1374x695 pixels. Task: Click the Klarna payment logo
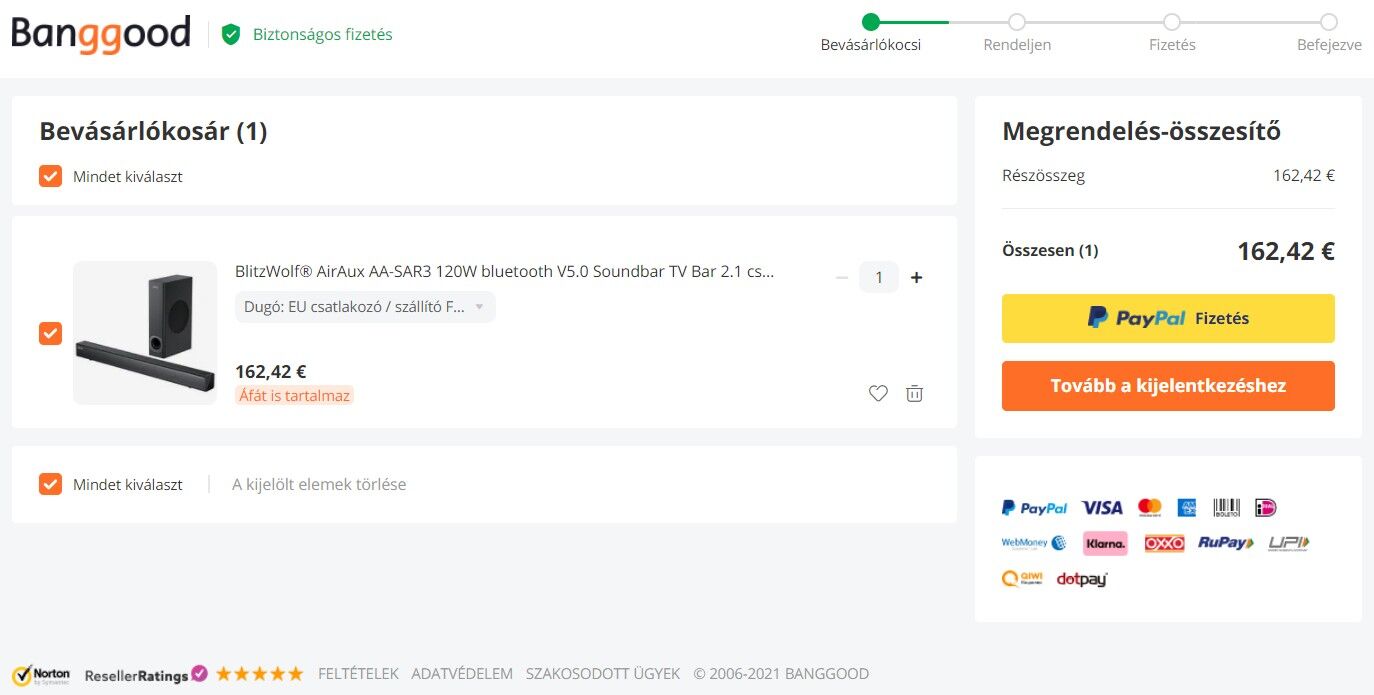click(x=1105, y=543)
